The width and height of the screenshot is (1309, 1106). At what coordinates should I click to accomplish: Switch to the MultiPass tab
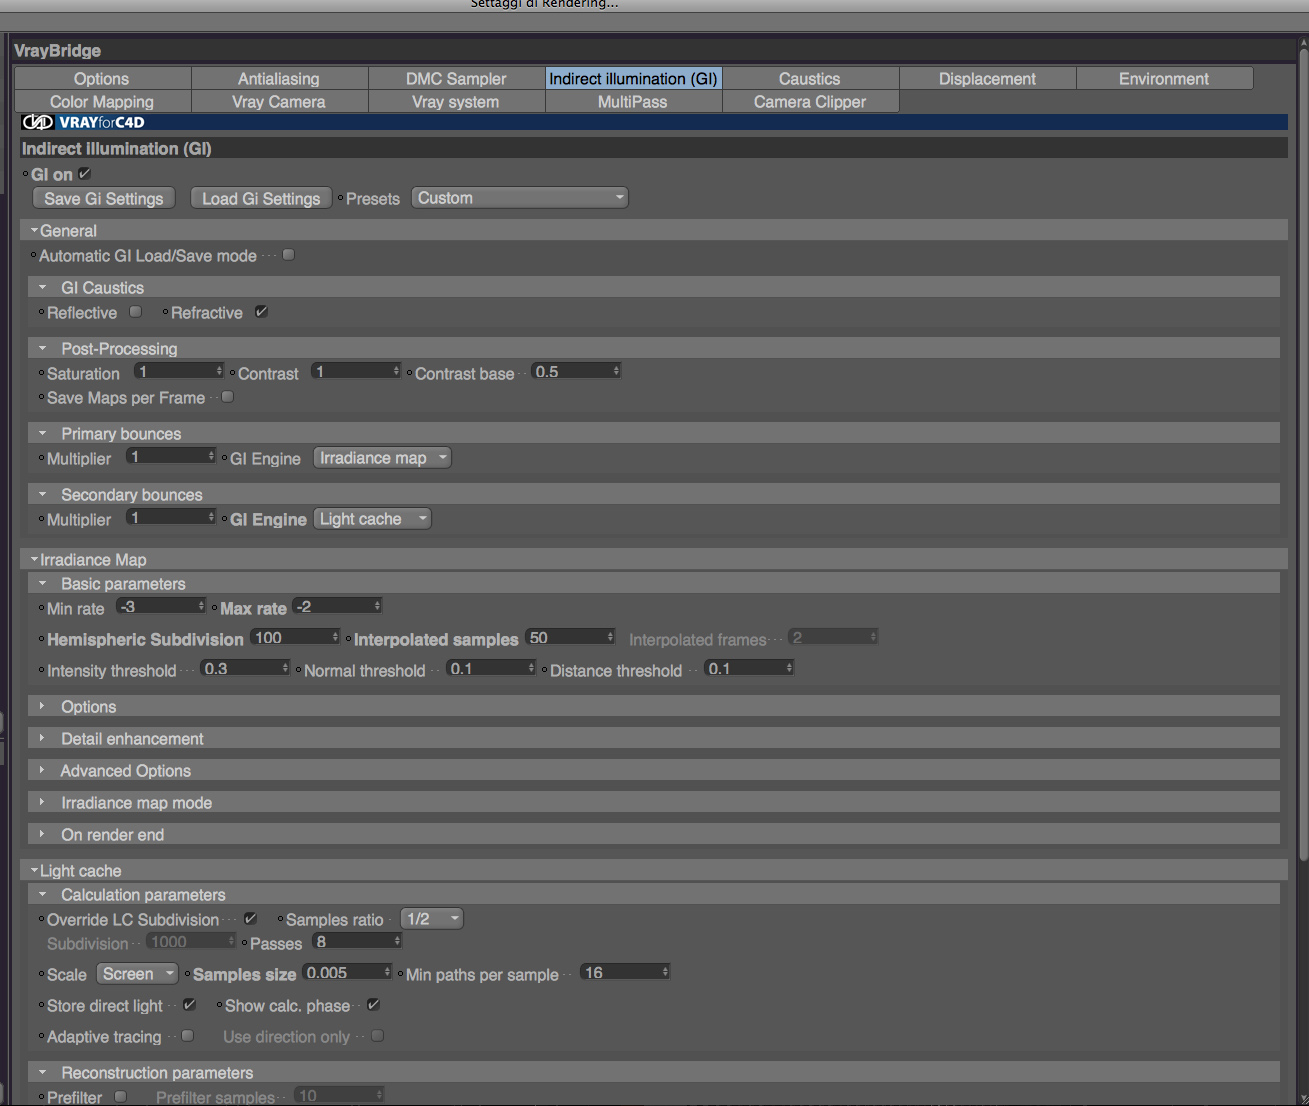coord(633,101)
